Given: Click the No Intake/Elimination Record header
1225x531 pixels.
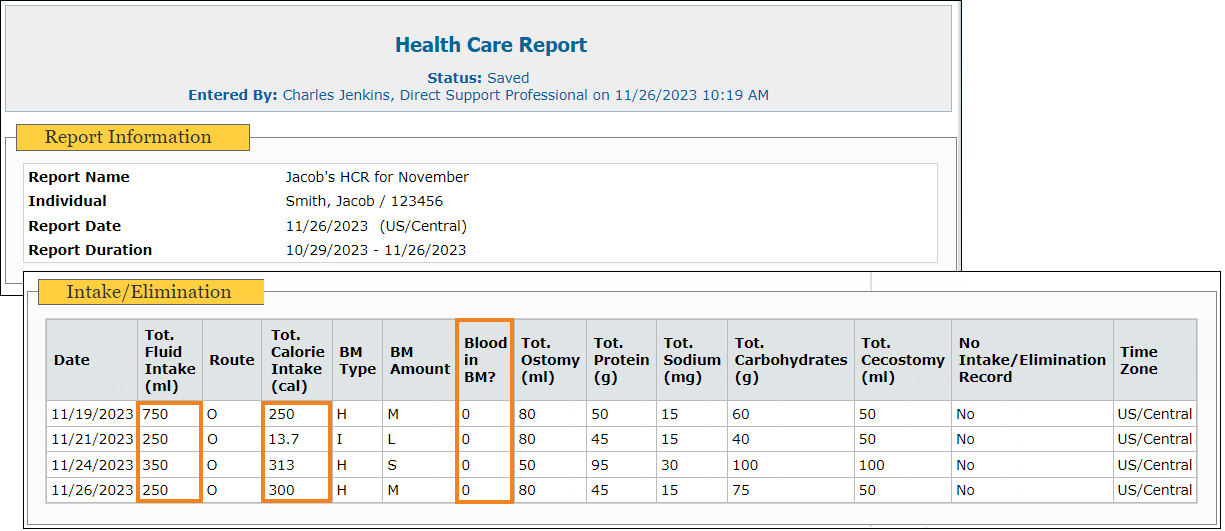Looking at the screenshot, I should tap(1032, 360).
